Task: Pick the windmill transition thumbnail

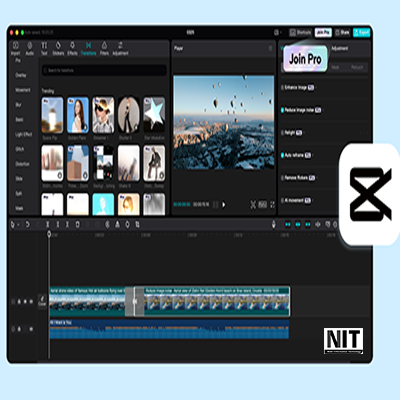Action: (x=52, y=115)
